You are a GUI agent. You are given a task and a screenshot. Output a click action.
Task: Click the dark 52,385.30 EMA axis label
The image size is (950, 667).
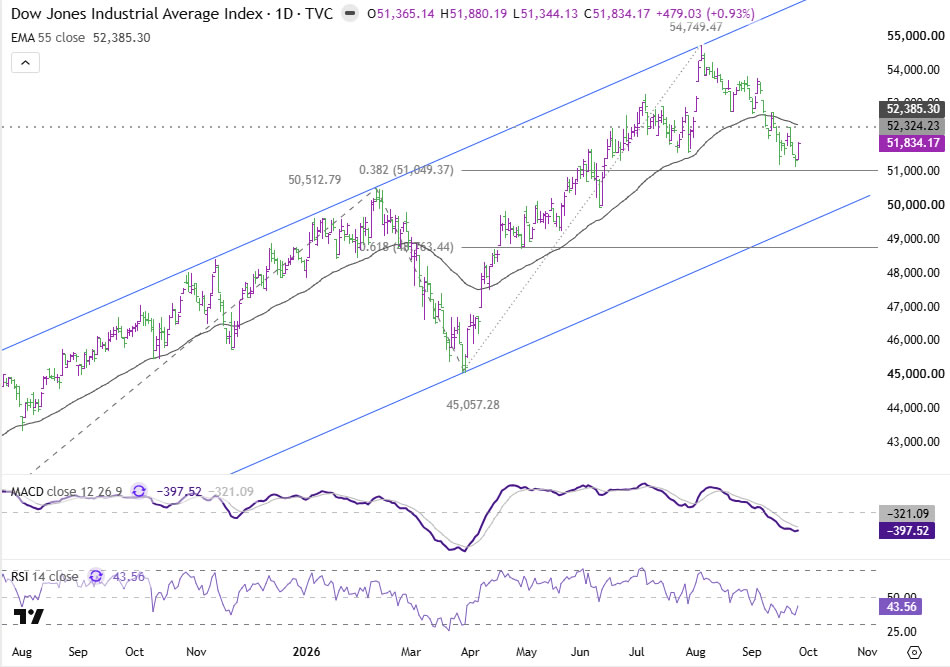tap(912, 109)
